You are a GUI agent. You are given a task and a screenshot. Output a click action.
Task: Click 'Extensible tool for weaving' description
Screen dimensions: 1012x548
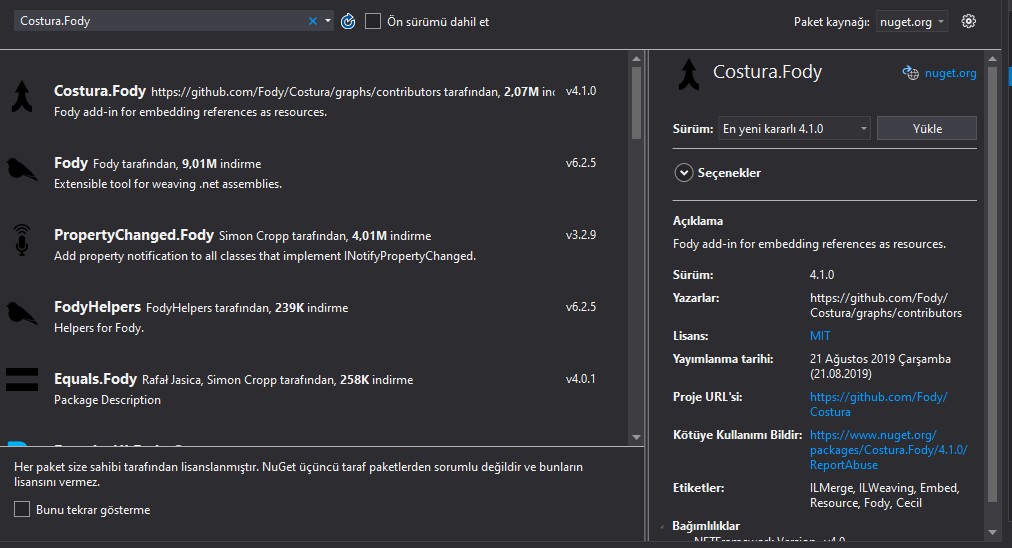168,184
